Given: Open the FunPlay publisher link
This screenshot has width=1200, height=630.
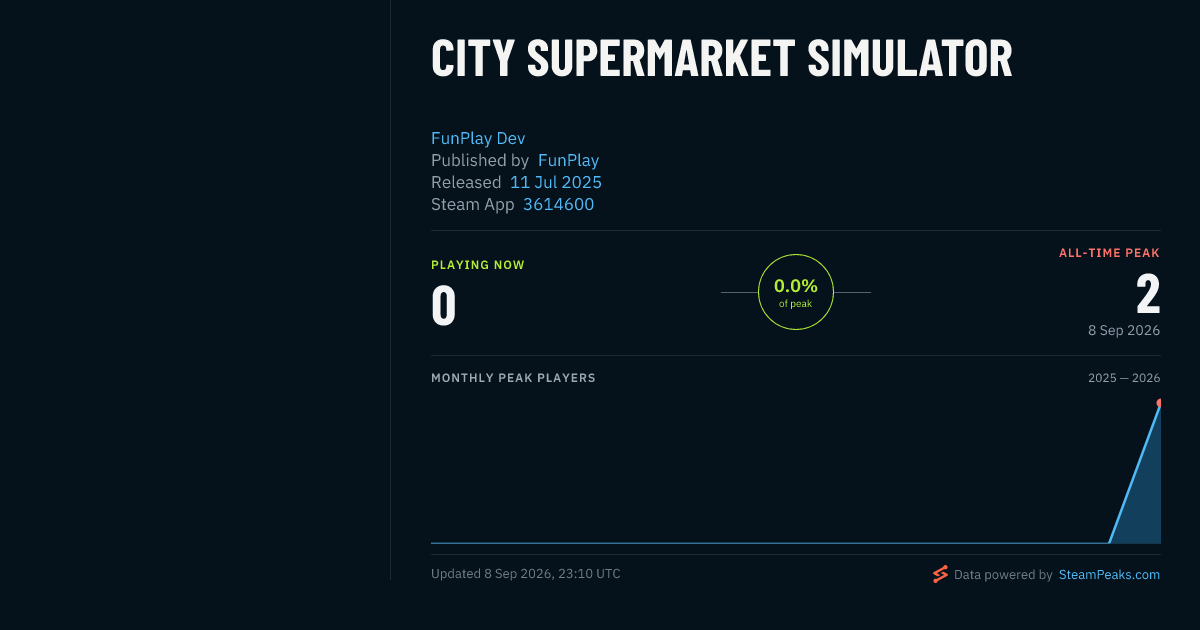Looking at the screenshot, I should tap(568, 160).
